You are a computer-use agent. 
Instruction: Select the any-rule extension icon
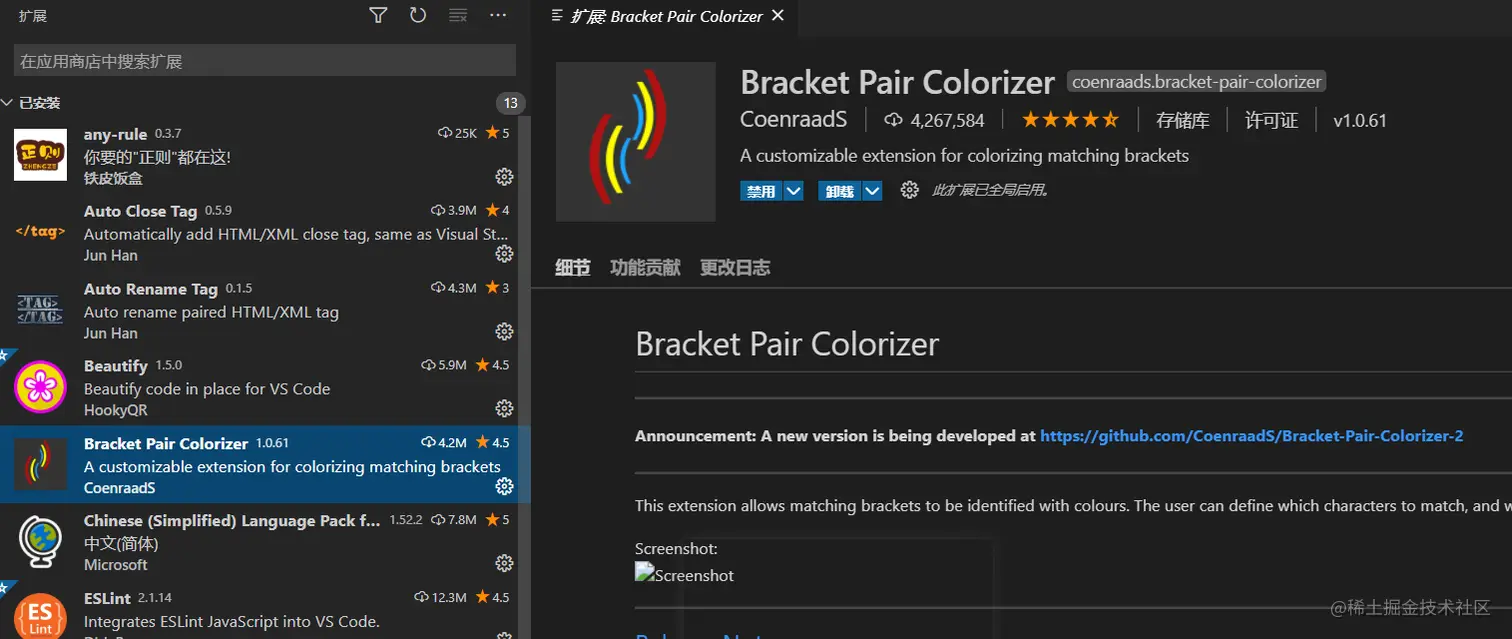41,155
